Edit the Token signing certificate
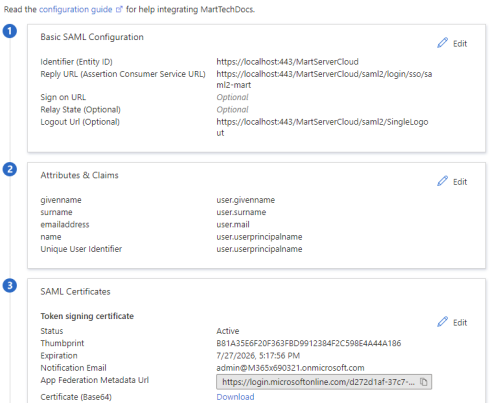The image size is (495, 403). (452, 322)
